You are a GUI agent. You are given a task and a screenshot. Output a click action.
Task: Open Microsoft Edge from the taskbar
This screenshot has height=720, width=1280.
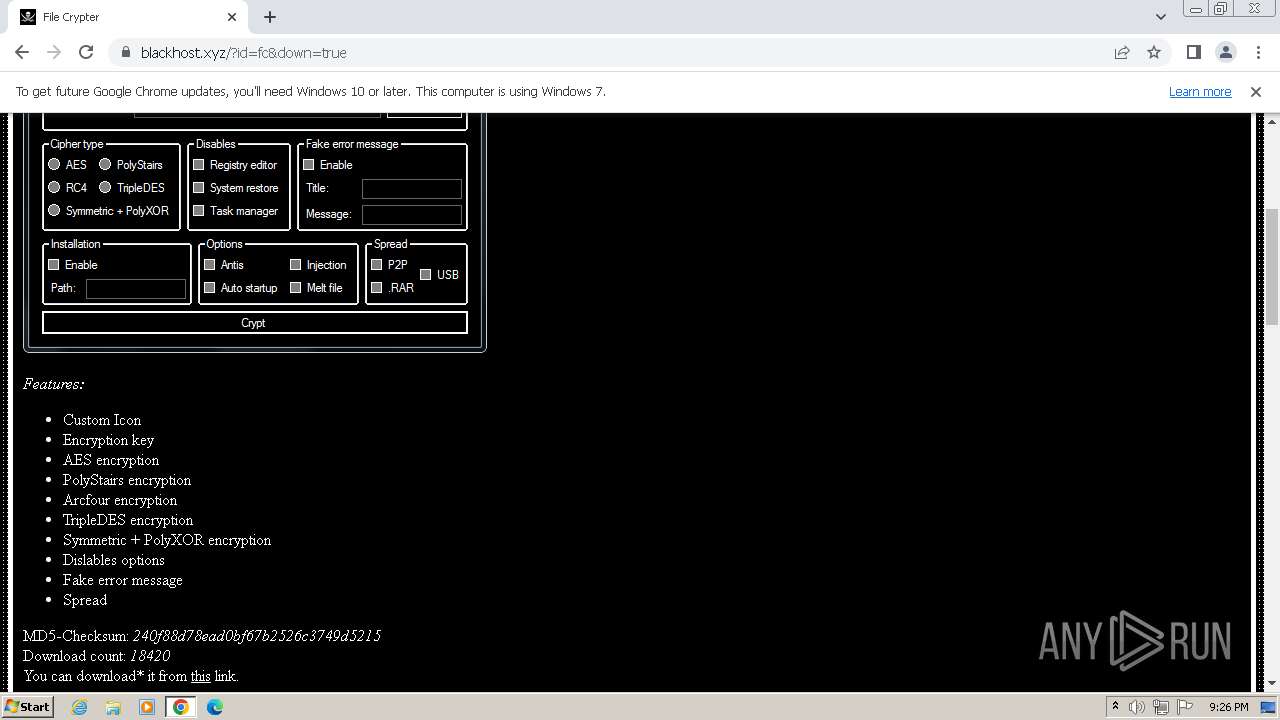[x=215, y=707]
